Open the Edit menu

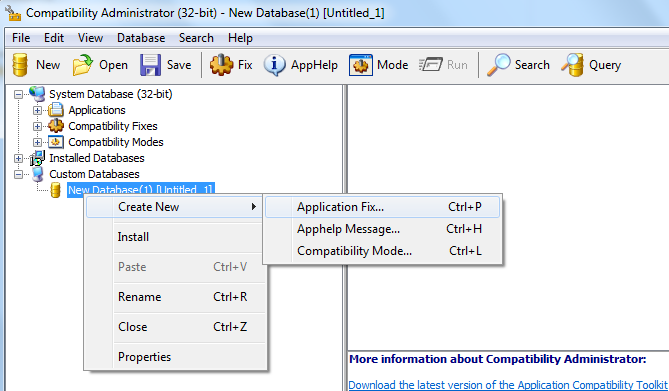pos(54,38)
